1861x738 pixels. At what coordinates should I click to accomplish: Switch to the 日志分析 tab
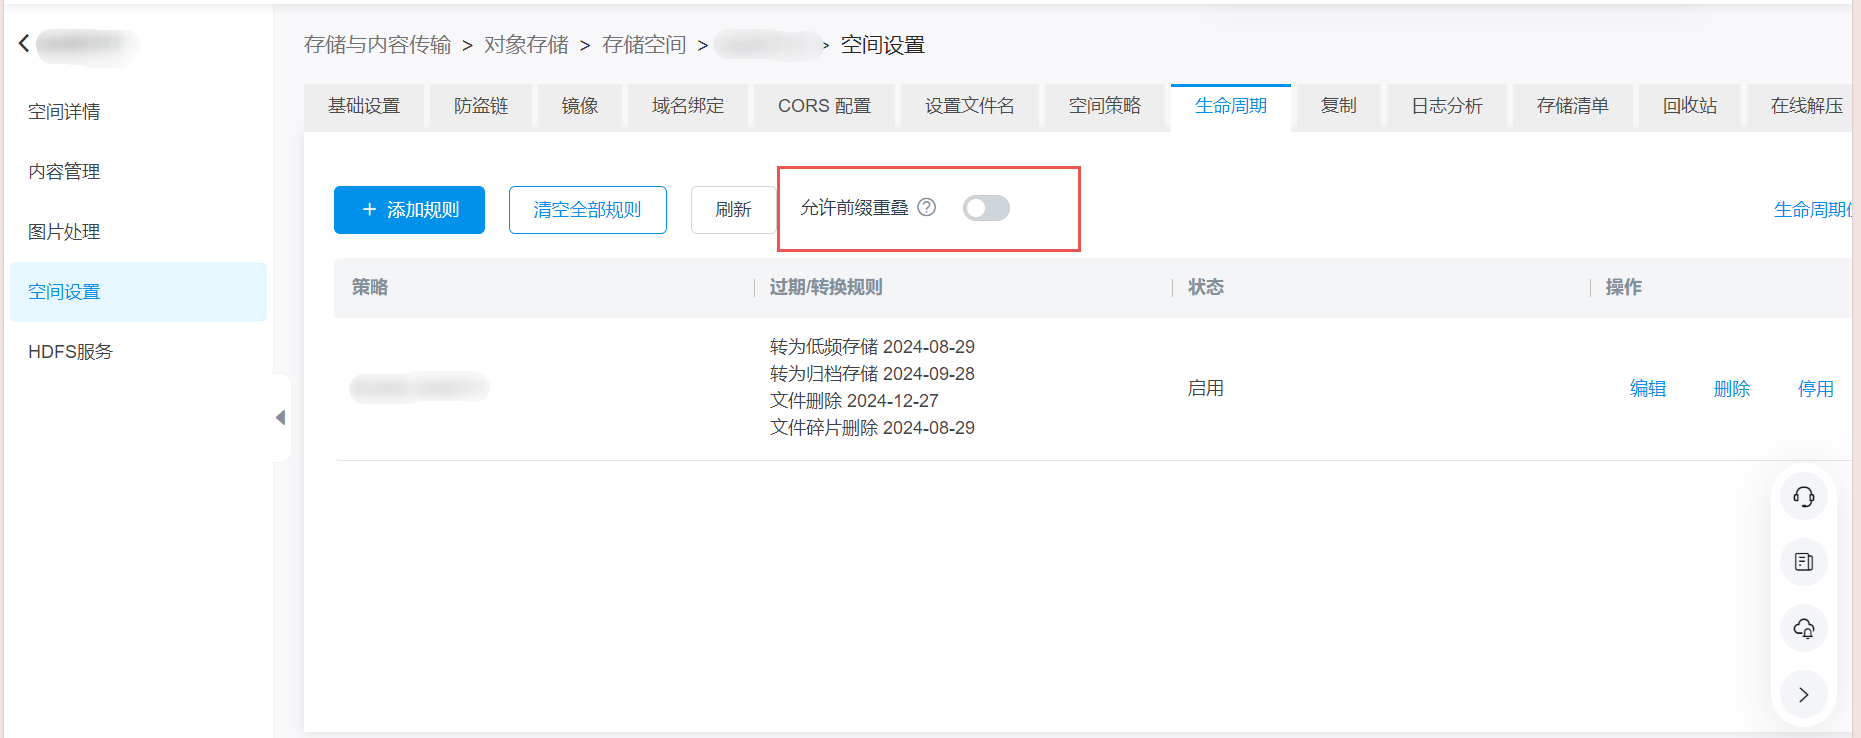point(1447,106)
